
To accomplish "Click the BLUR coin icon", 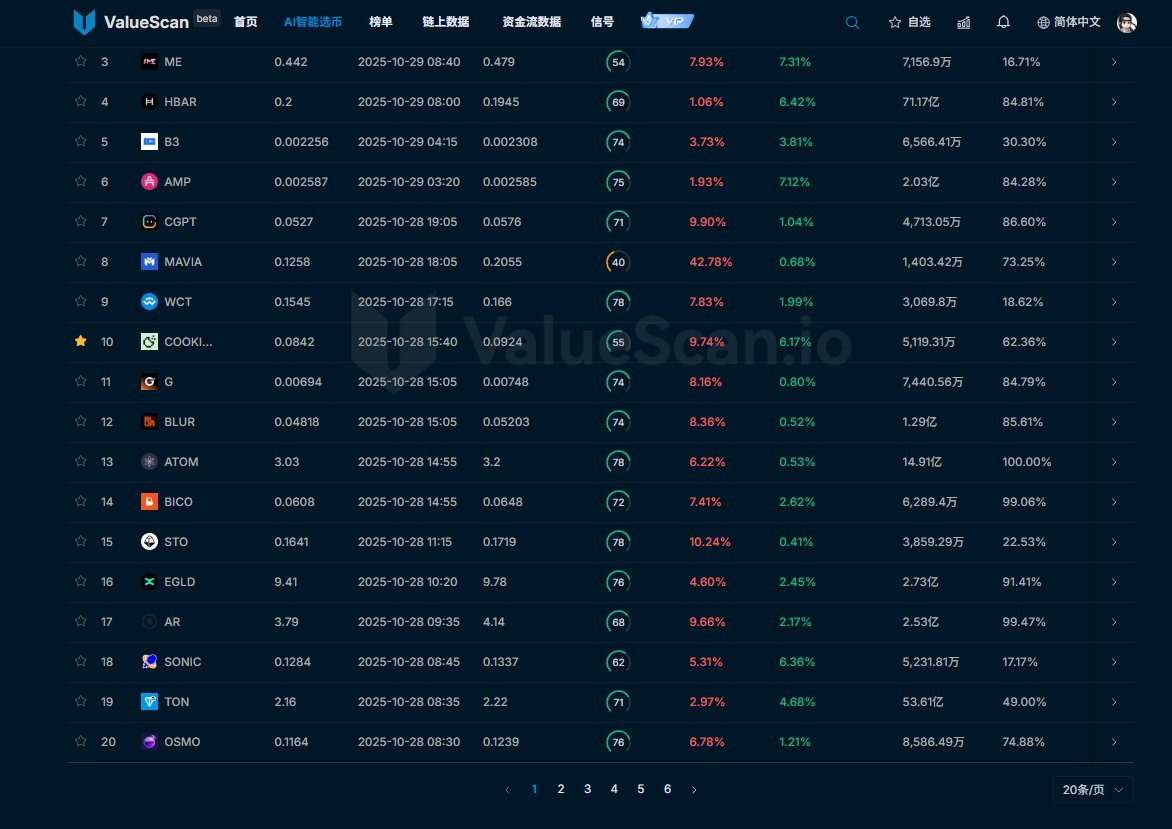I will 149,422.
